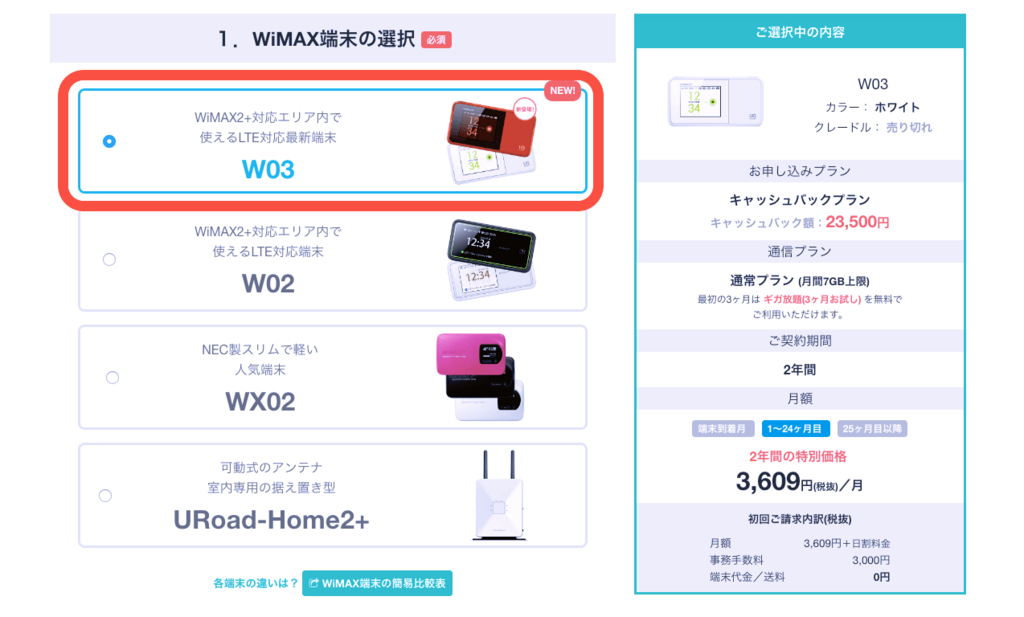
Task: Open the WiMAX端末の簡易比較表 button
Action: (377, 583)
